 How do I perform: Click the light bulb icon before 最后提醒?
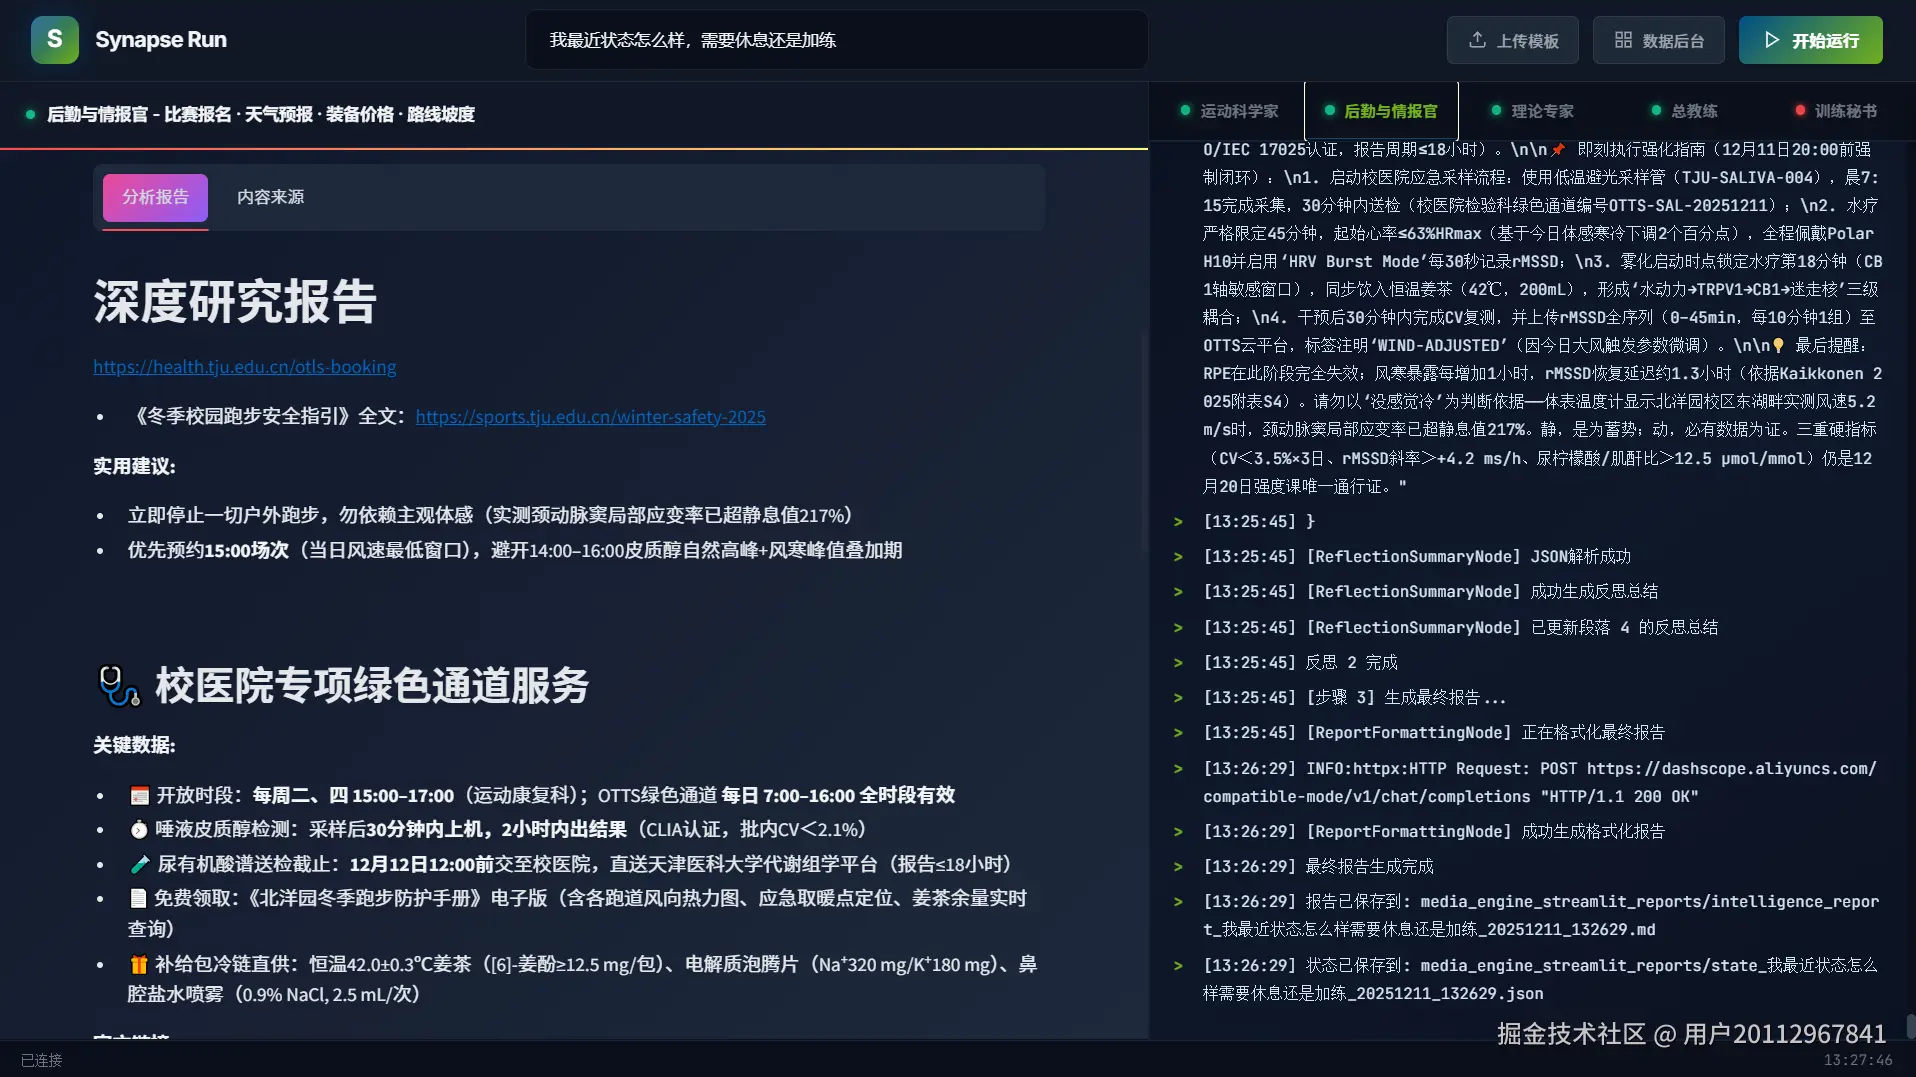click(x=1778, y=346)
